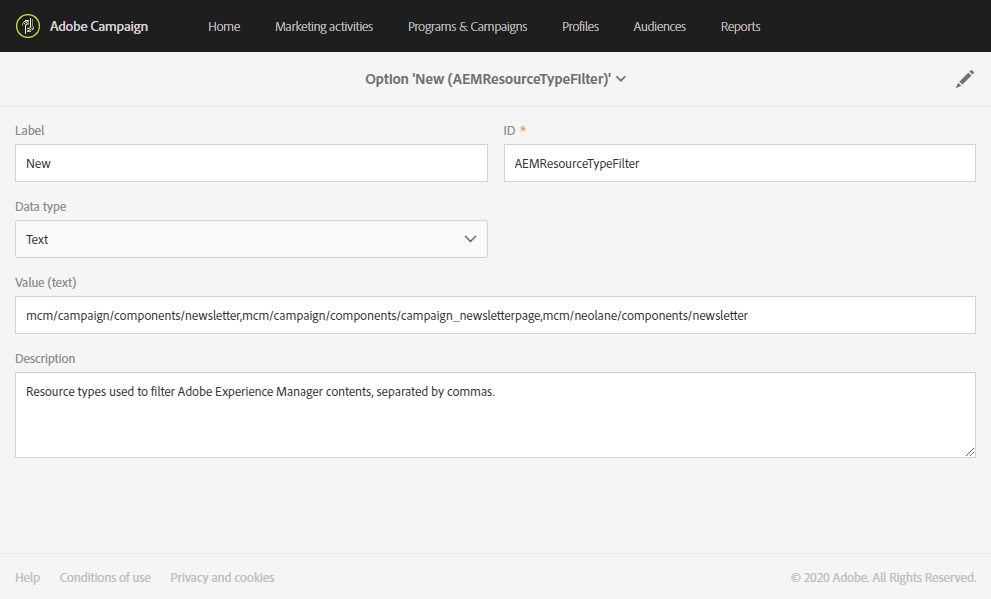Focus the ID input field

[x=739, y=163]
